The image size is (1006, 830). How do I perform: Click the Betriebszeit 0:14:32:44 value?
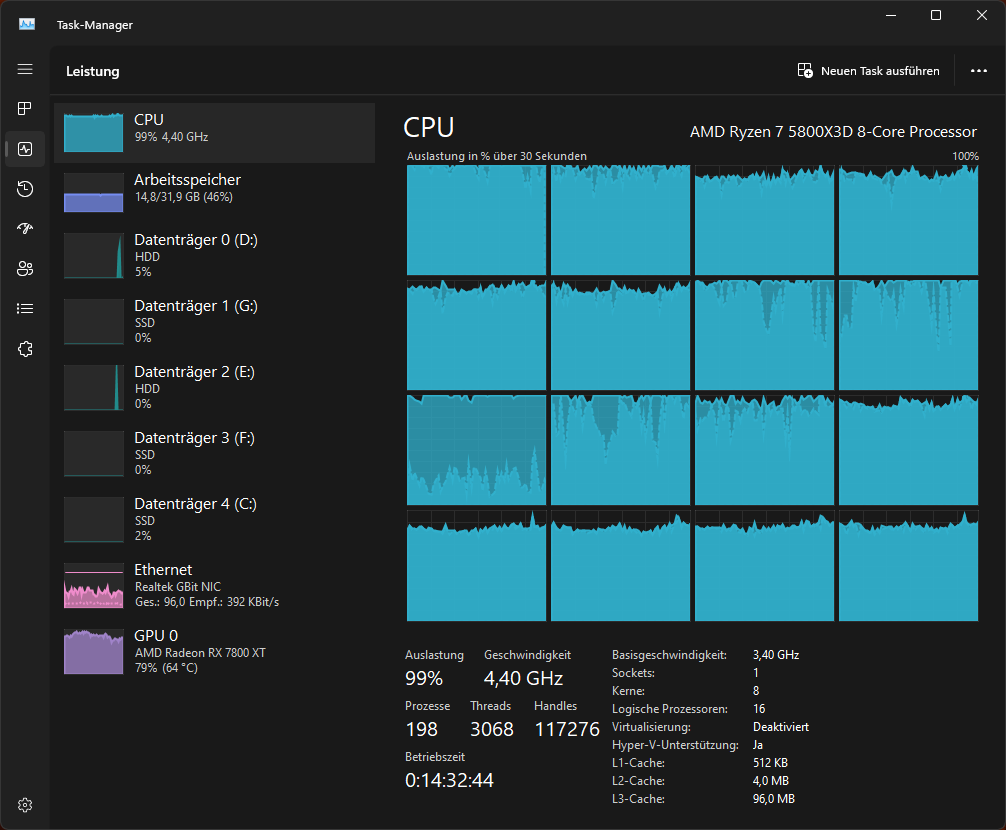[449, 780]
